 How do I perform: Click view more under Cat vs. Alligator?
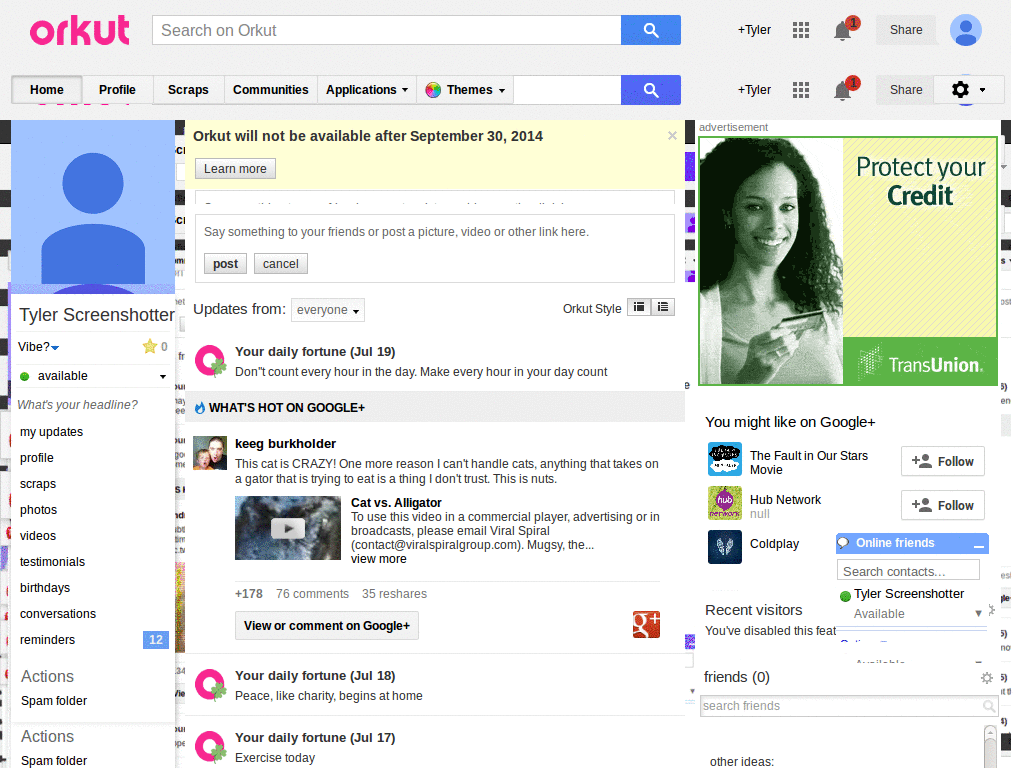click(x=379, y=559)
